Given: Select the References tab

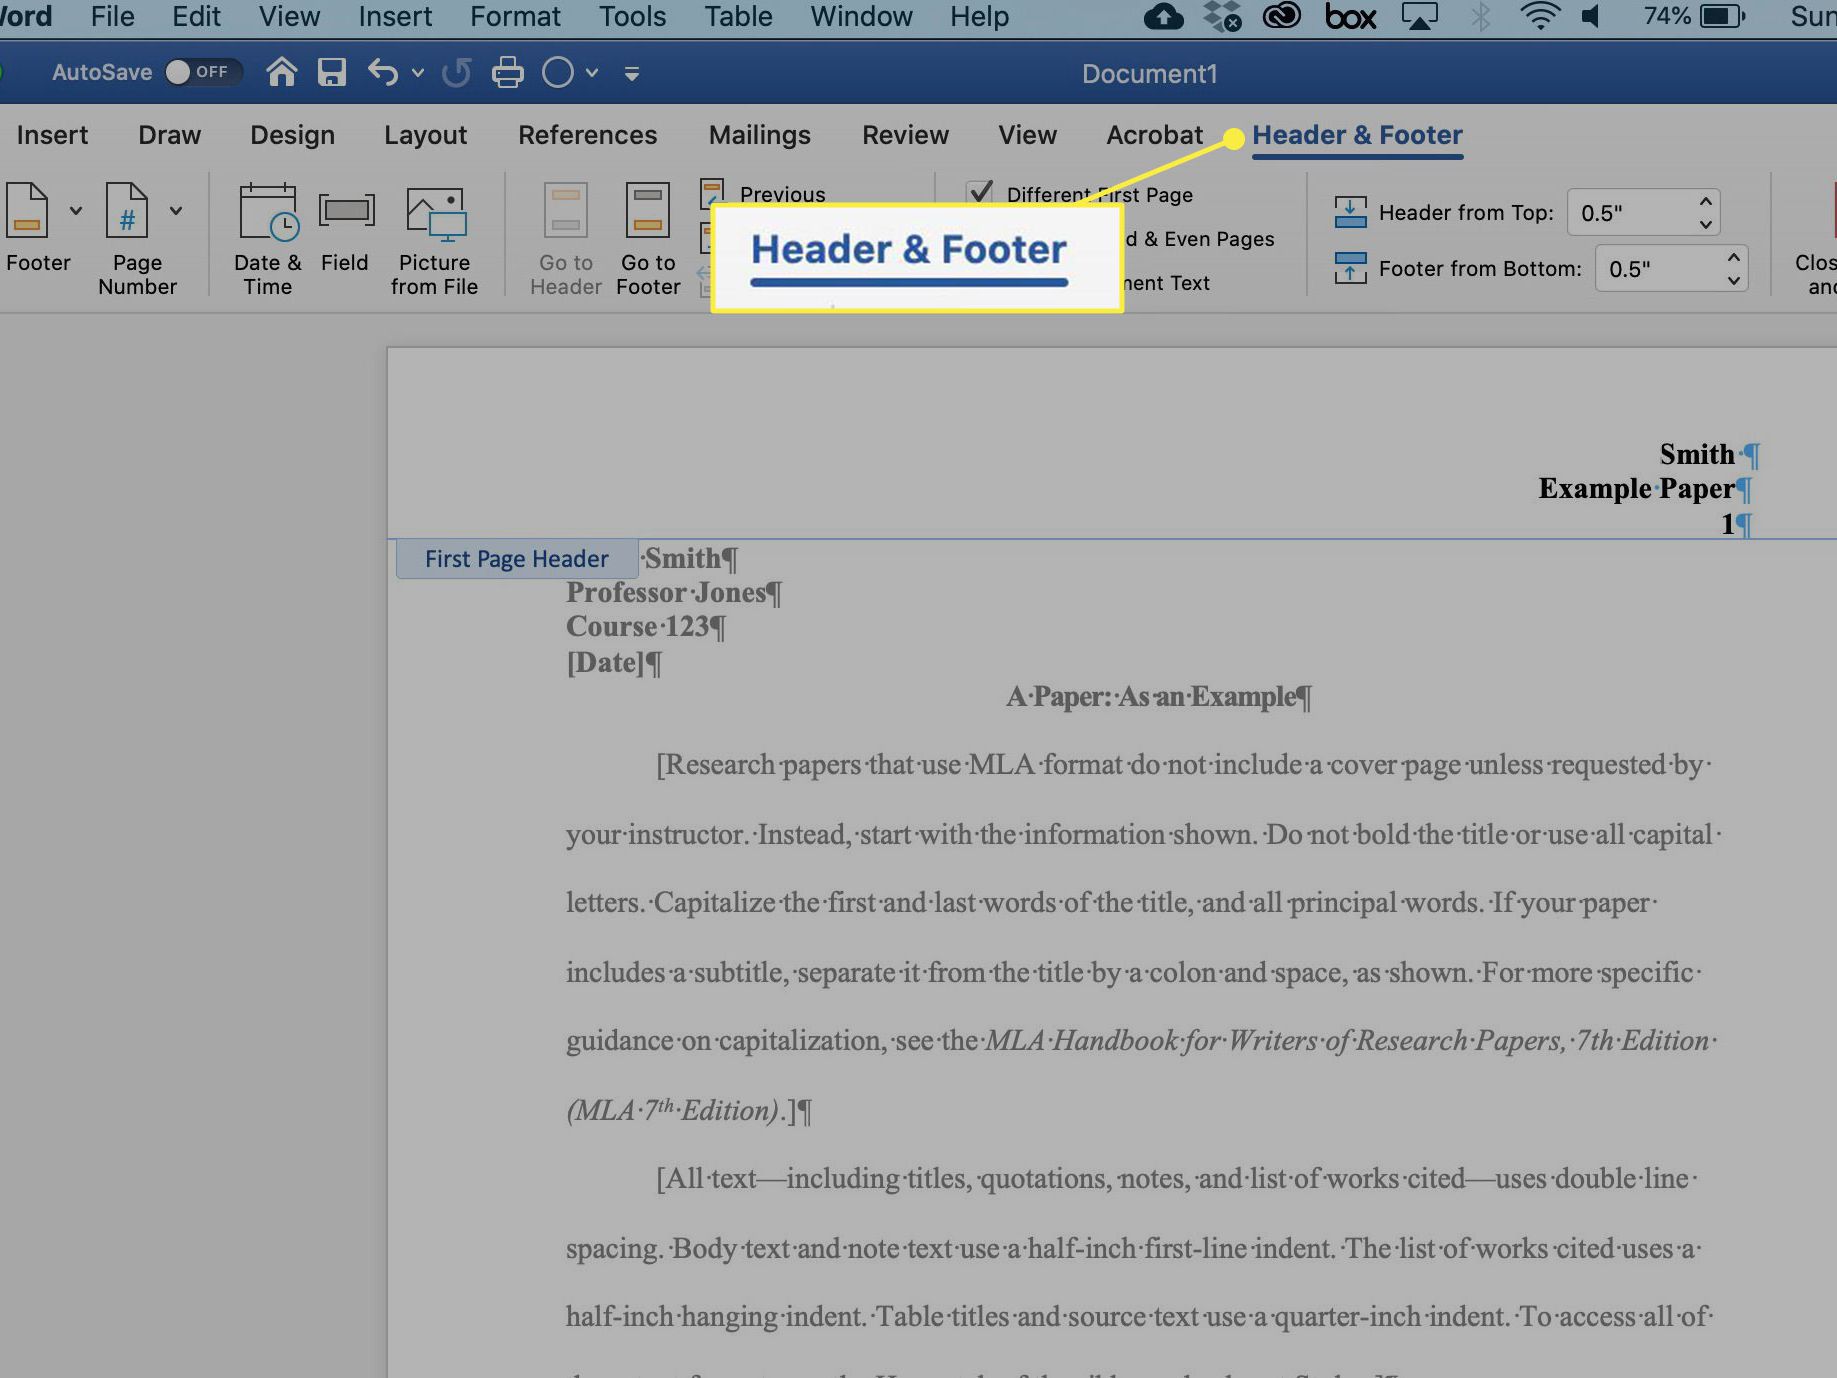Looking at the screenshot, I should (588, 135).
